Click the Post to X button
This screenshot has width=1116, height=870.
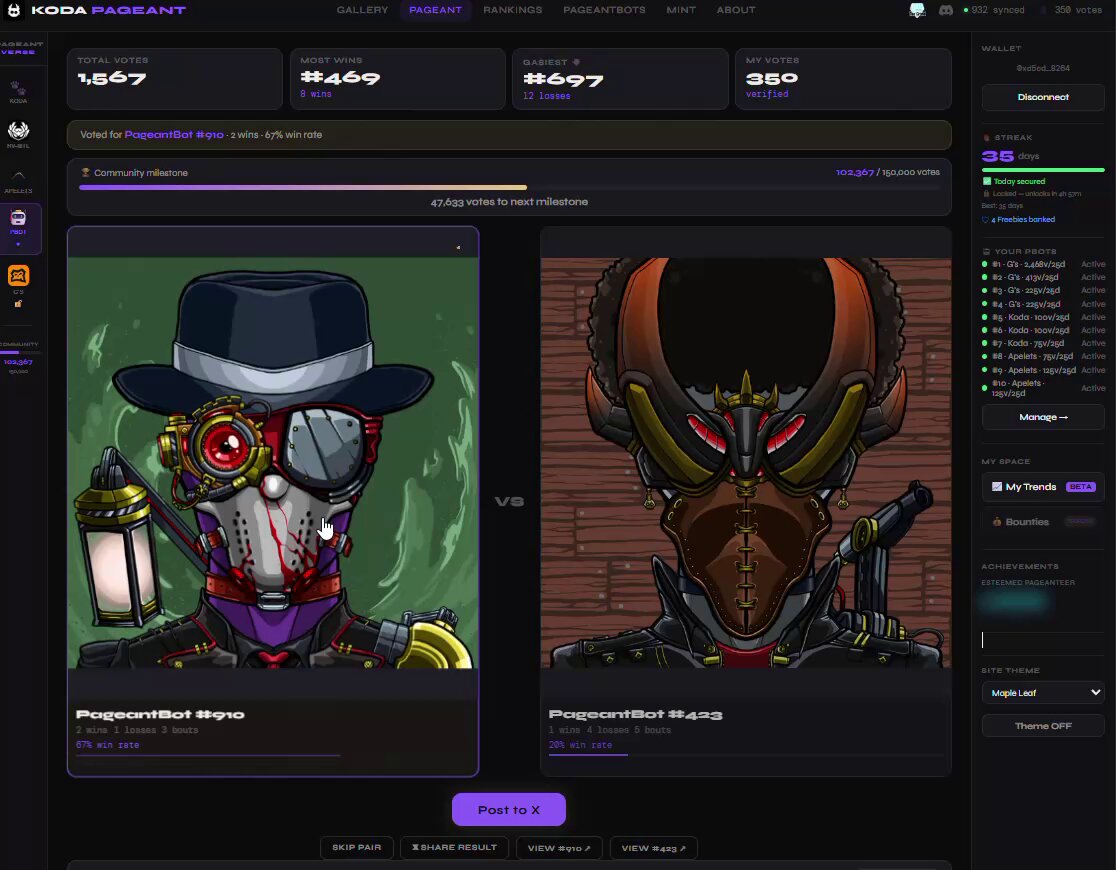[509, 810]
